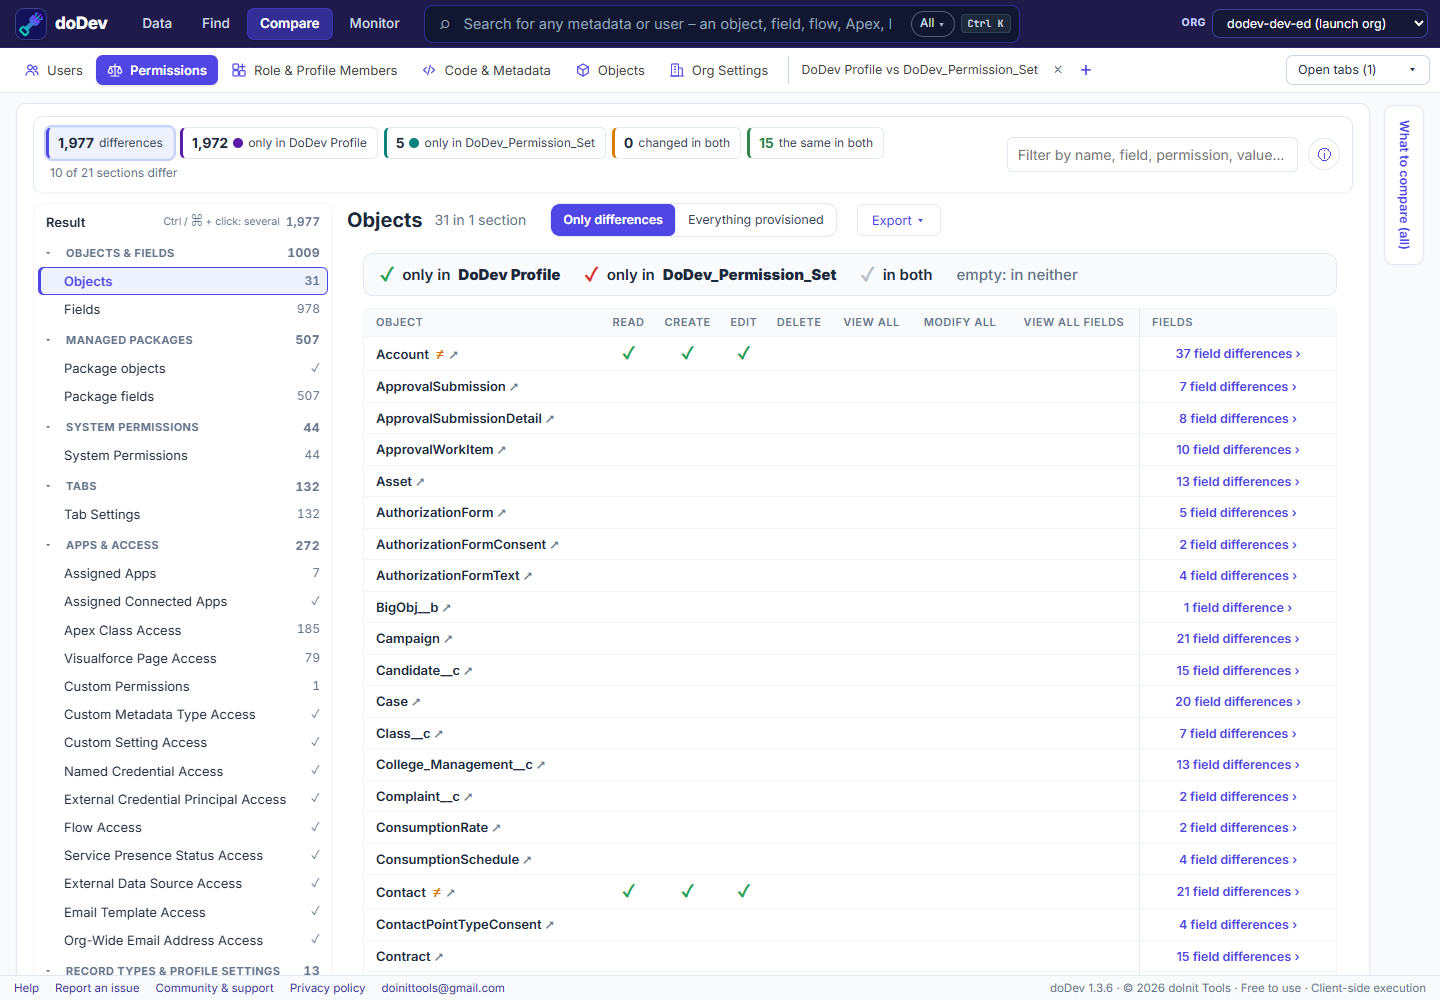Open Case object external link arrow
1440x1000 pixels.
click(x=416, y=702)
